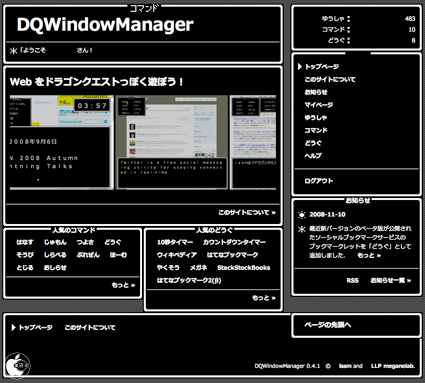This screenshot has height=383, width=425.
Task: Click the コマンド count 10
Action: coord(412,30)
